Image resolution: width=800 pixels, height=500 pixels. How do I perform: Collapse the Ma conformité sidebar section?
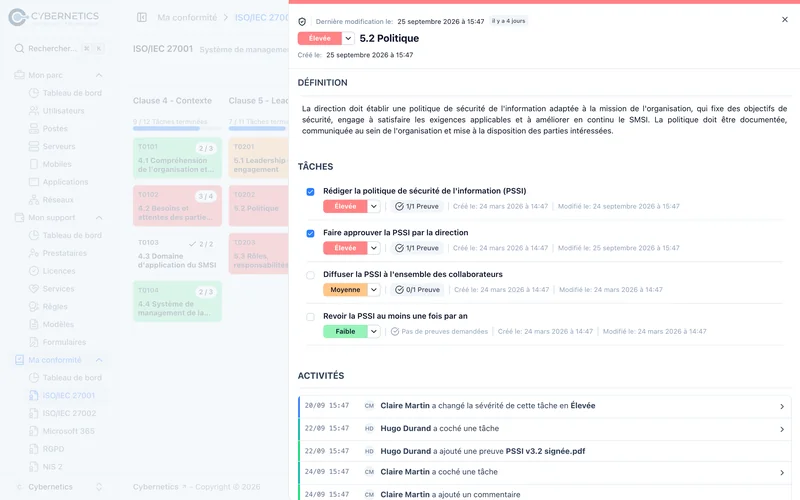click(x=99, y=360)
